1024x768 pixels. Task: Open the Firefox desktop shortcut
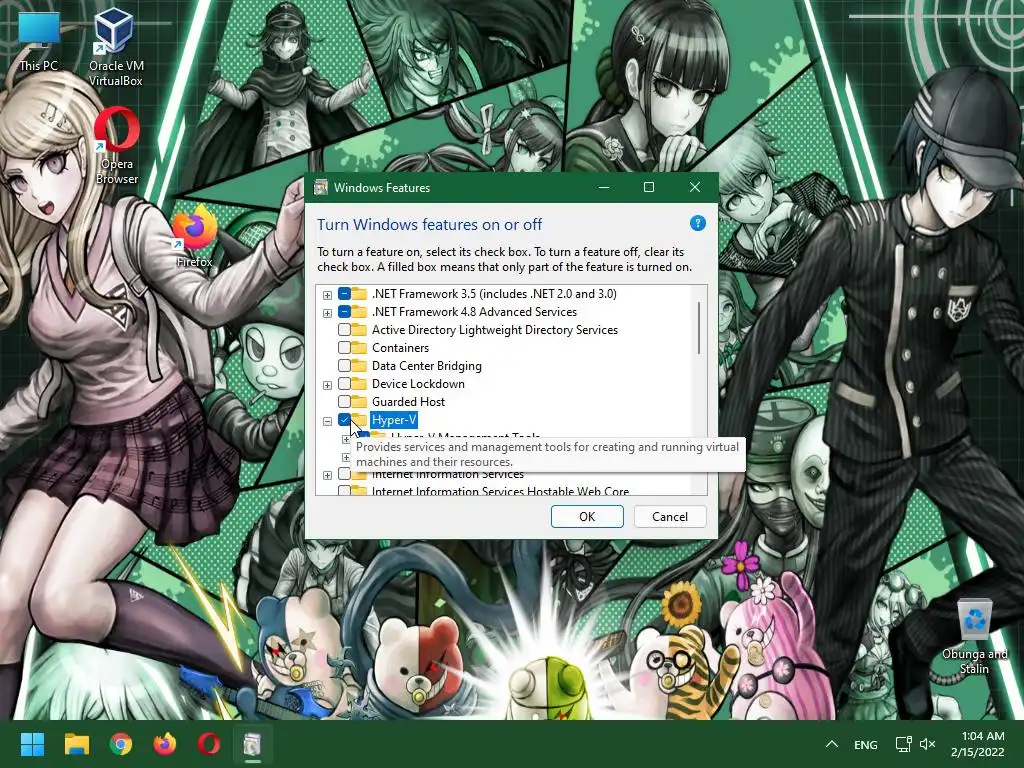[x=194, y=236]
